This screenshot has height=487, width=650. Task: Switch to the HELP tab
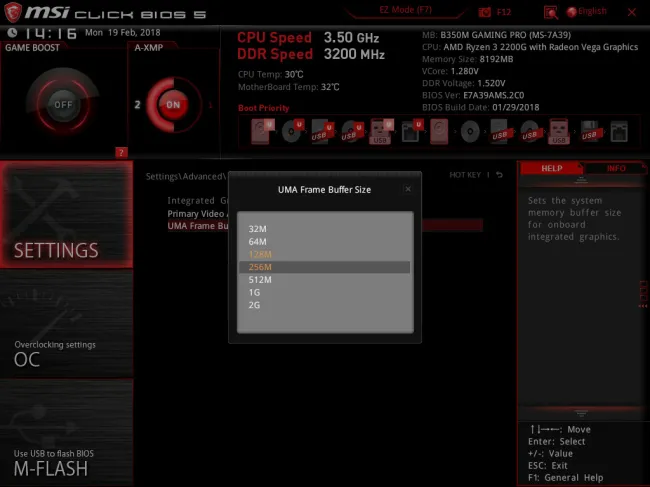[x=552, y=168]
